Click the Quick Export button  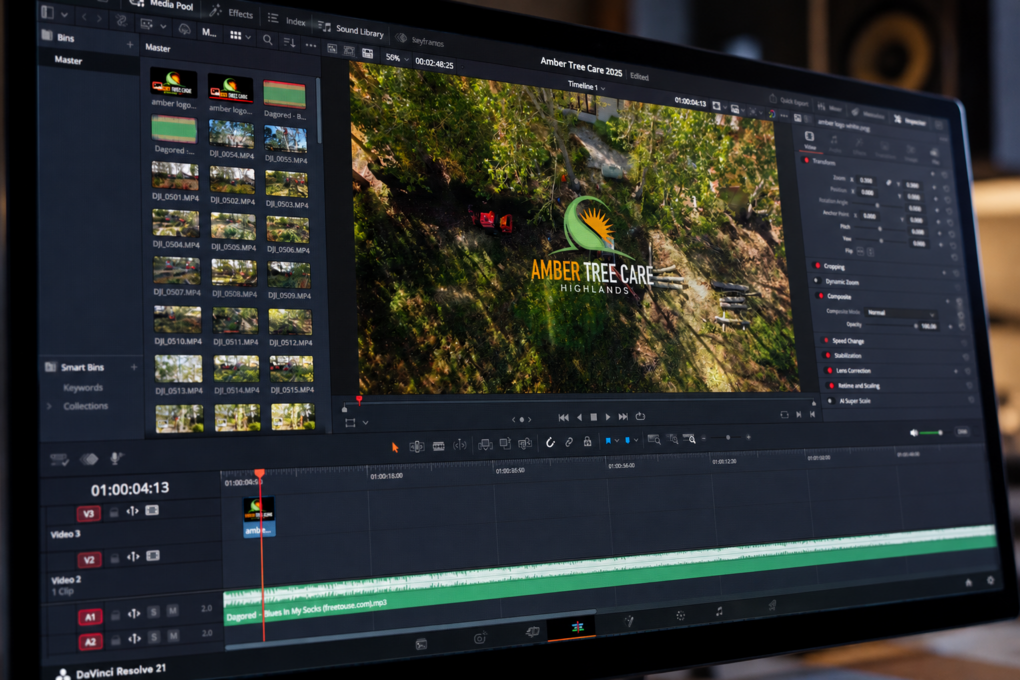(x=788, y=101)
